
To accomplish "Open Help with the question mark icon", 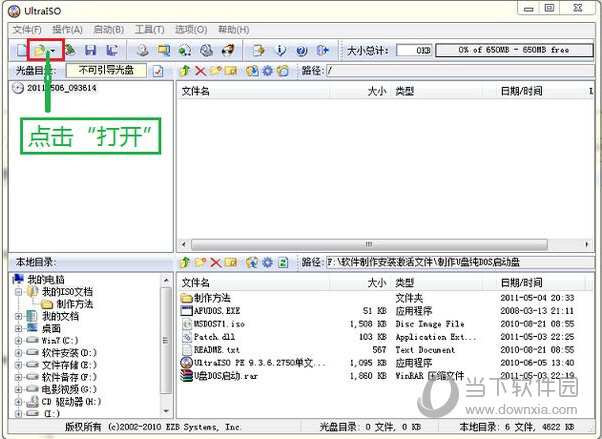I will pos(302,50).
